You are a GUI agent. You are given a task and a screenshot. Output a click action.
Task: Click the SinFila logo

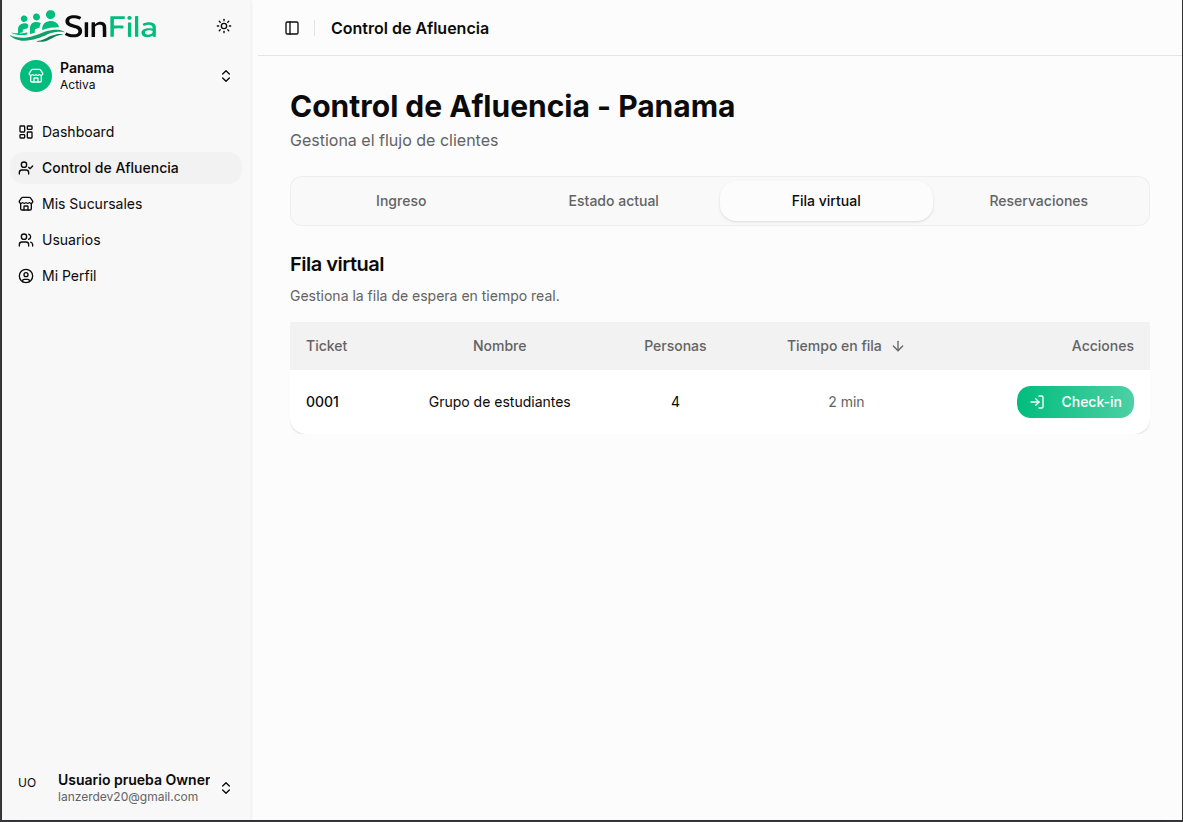84,26
